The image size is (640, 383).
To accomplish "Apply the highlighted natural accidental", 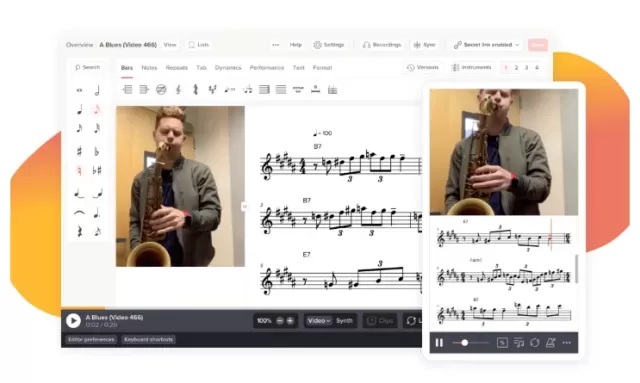I will point(79,170).
